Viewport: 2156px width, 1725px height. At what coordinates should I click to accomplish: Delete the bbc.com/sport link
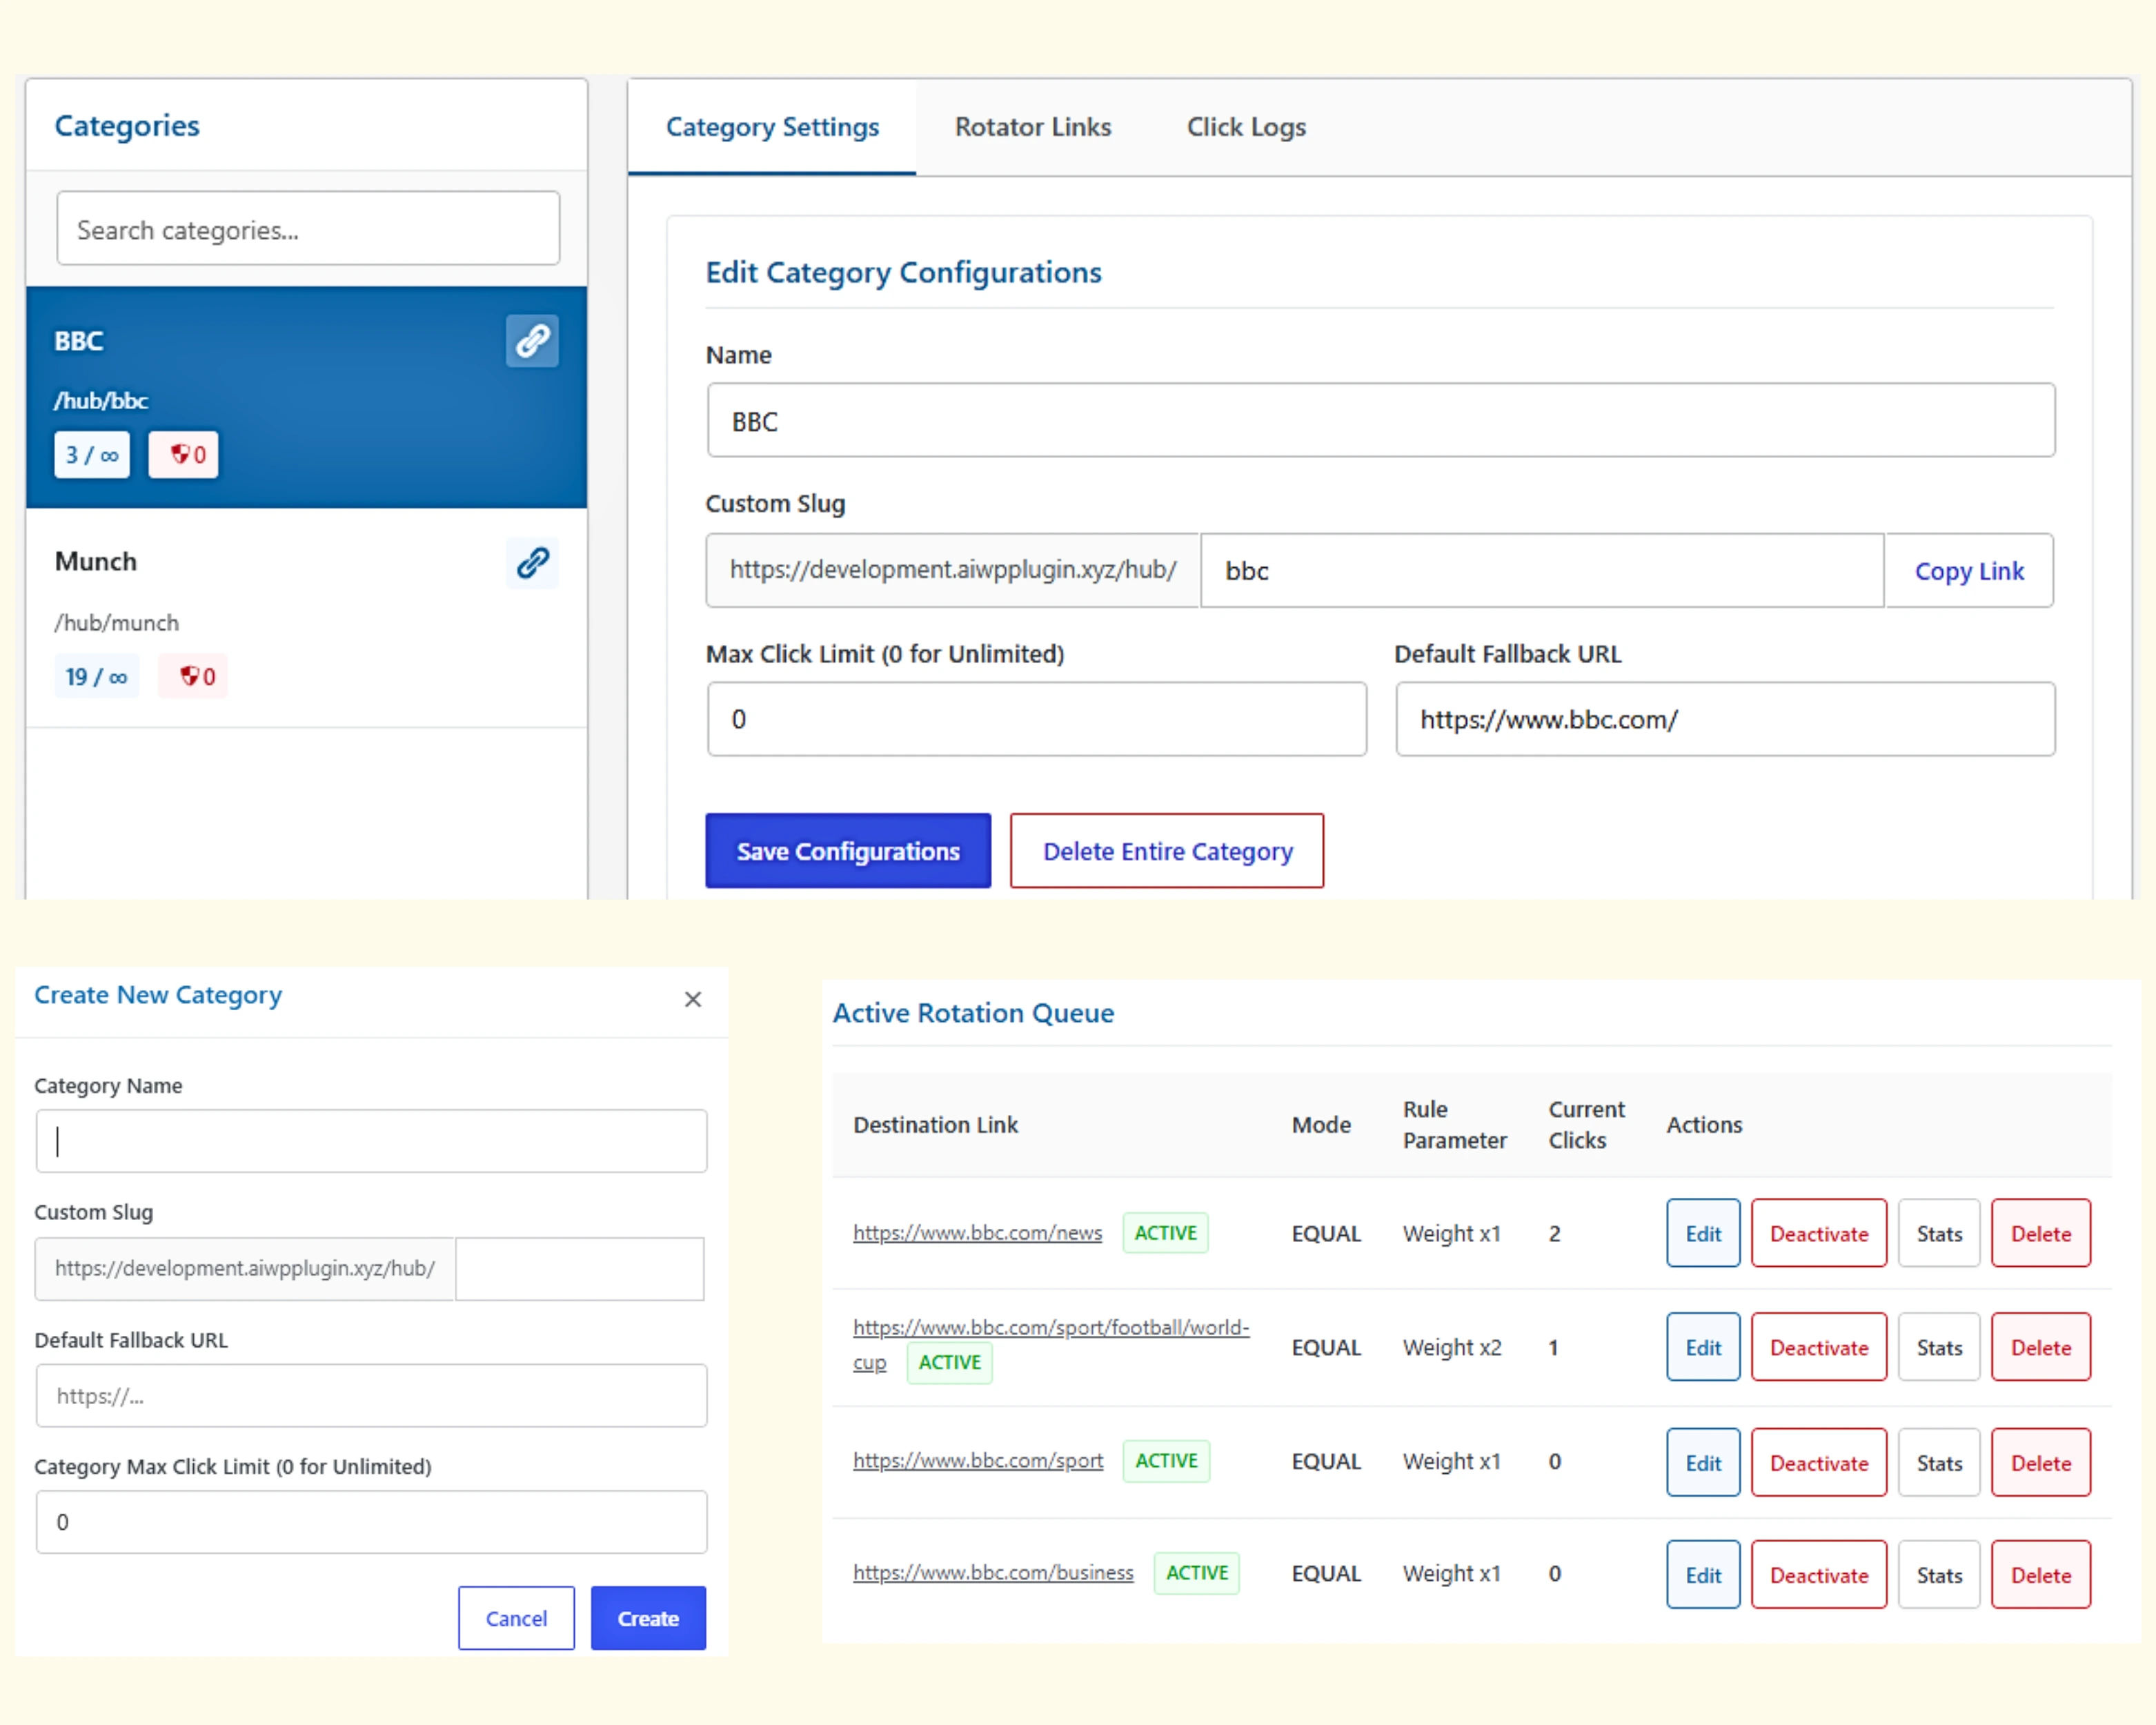pyautogui.click(x=2041, y=1463)
